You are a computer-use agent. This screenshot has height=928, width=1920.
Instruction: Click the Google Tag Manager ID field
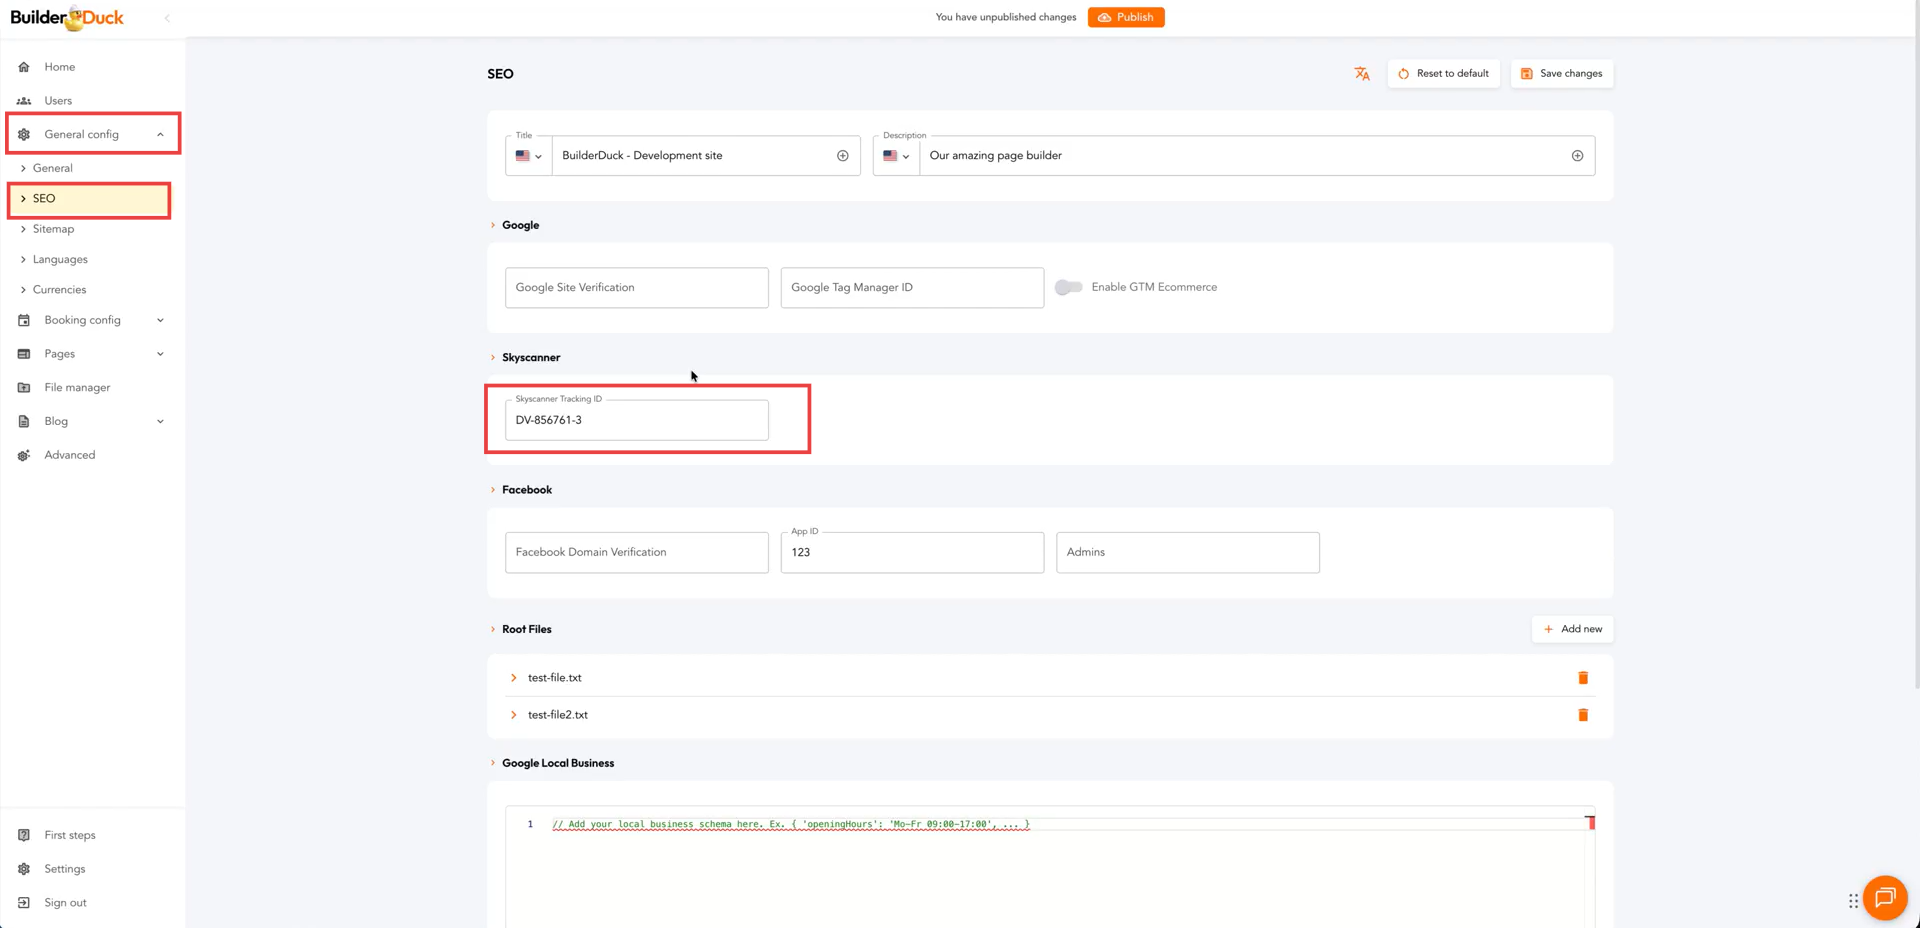(x=911, y=288)
